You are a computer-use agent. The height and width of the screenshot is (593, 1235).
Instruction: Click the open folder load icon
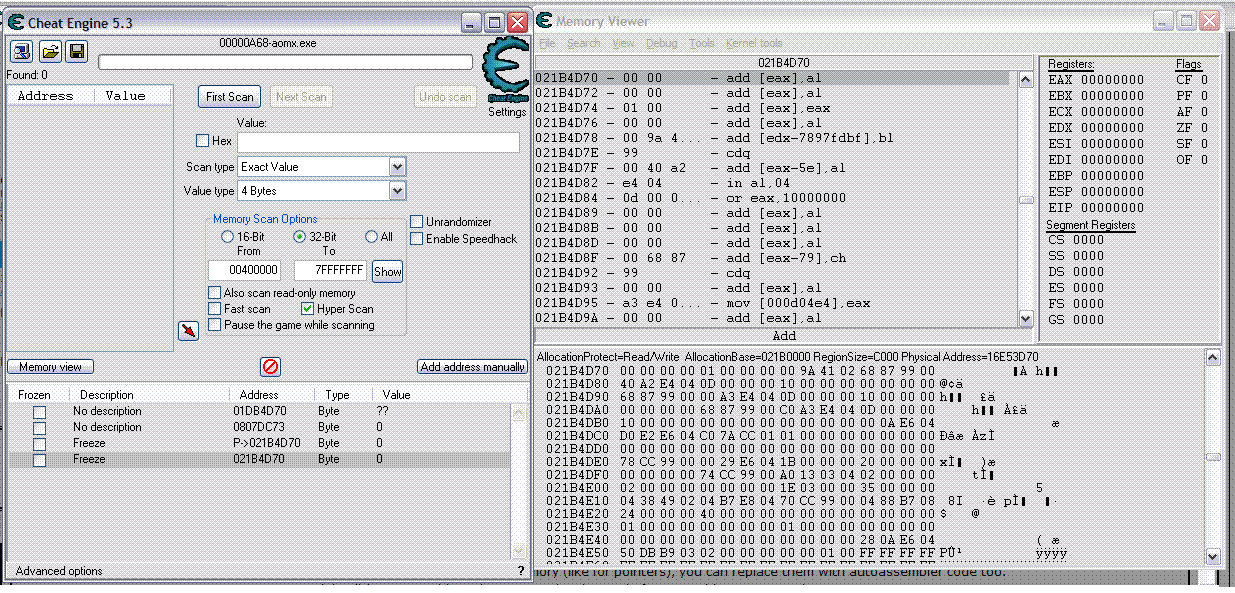click(x=50, y=52)
